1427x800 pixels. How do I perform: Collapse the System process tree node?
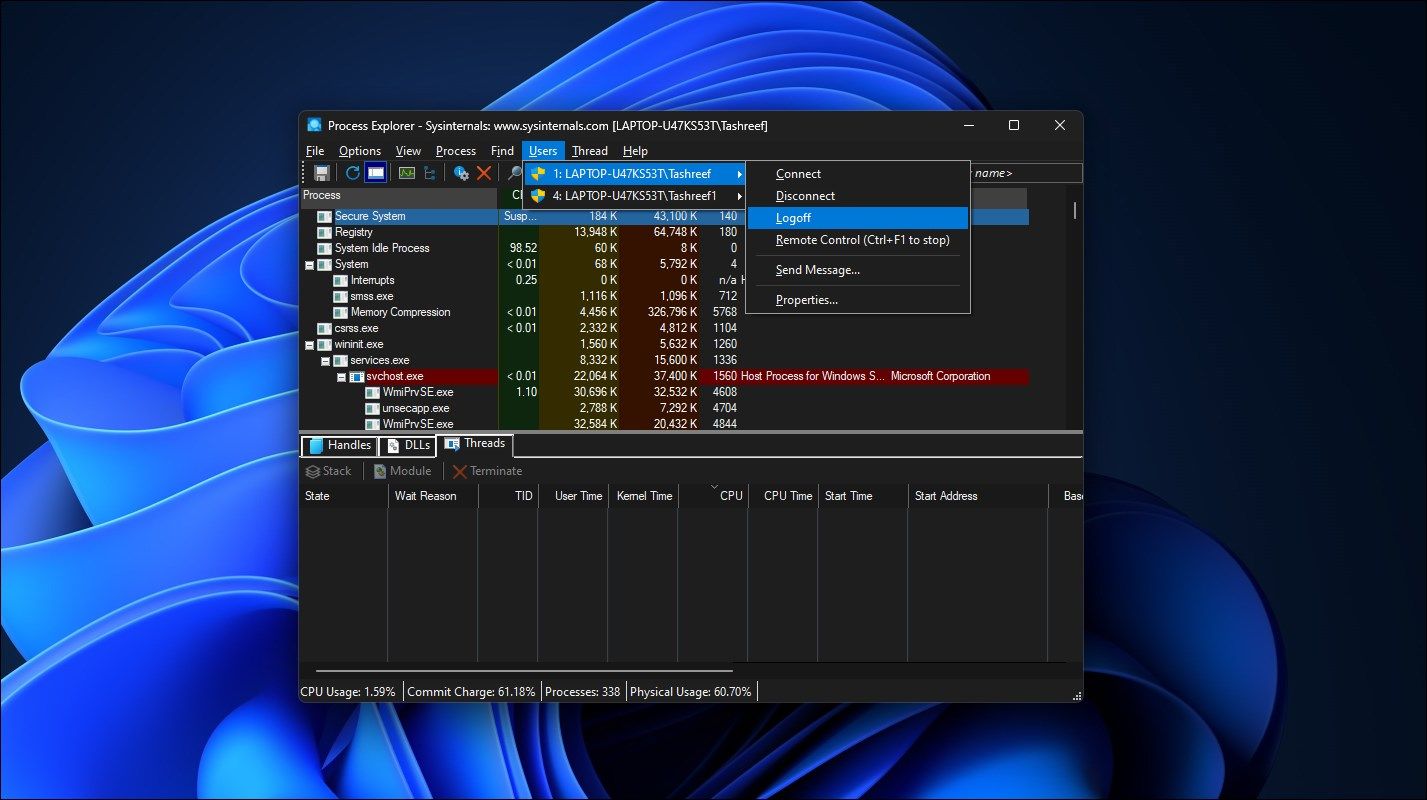click(x=307, y=264)
